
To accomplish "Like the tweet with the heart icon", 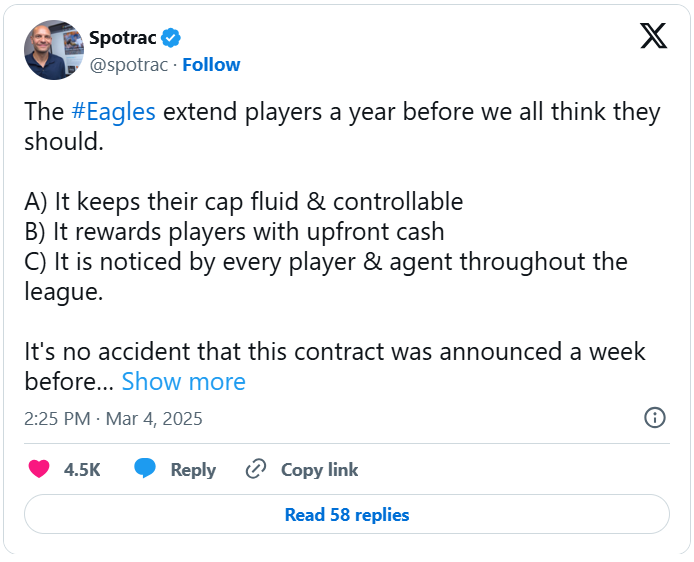I will [39, 469].
